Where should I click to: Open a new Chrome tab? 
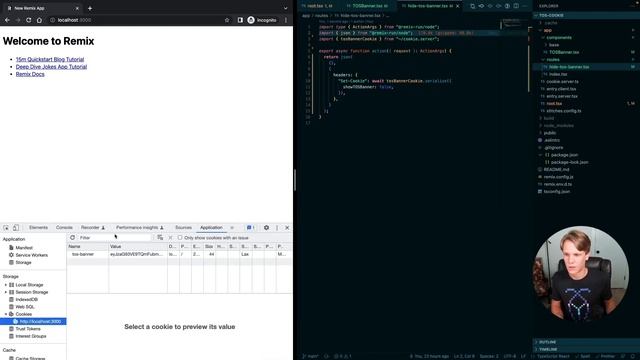tap(90, 8)
